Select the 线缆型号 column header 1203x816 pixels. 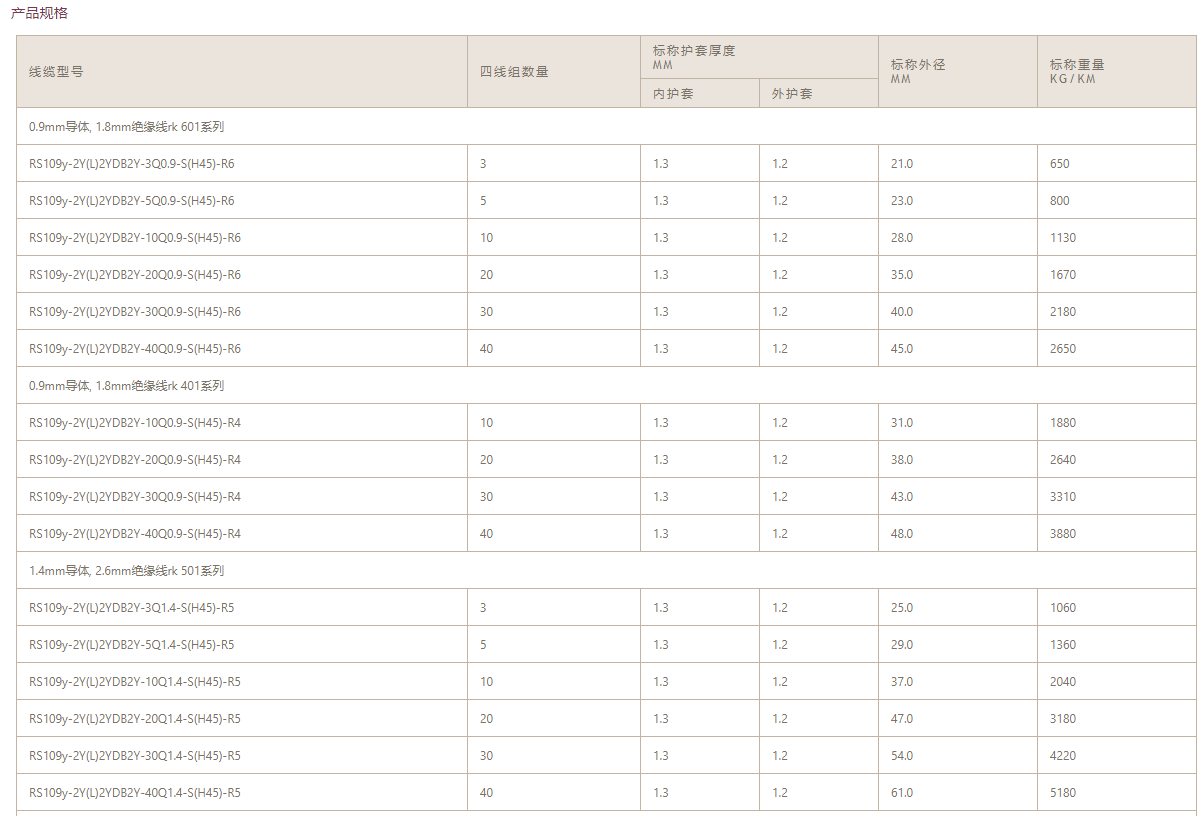(x=56, y=72)
